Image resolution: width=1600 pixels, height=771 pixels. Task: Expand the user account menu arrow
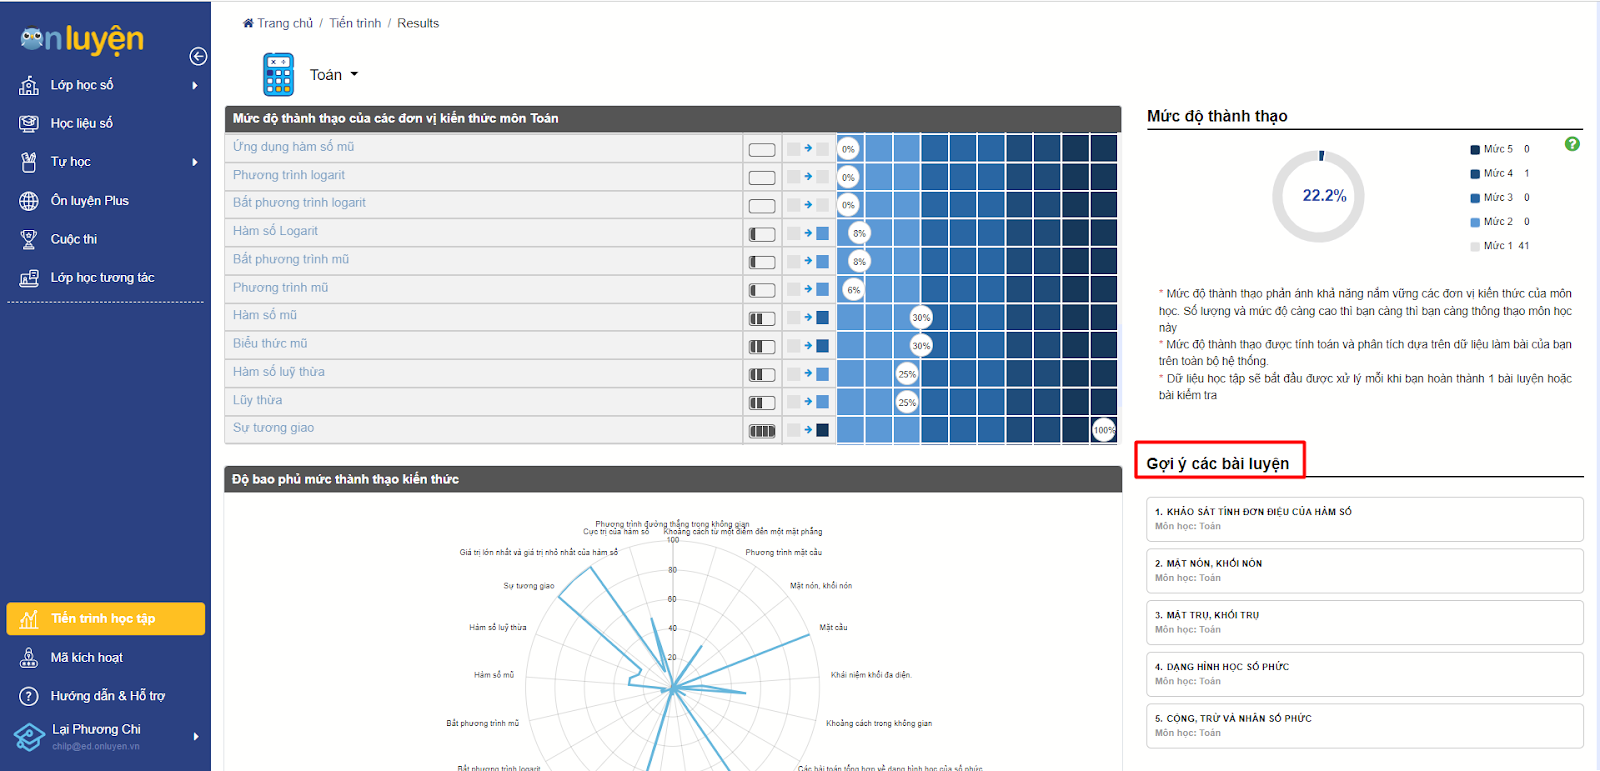196,737
